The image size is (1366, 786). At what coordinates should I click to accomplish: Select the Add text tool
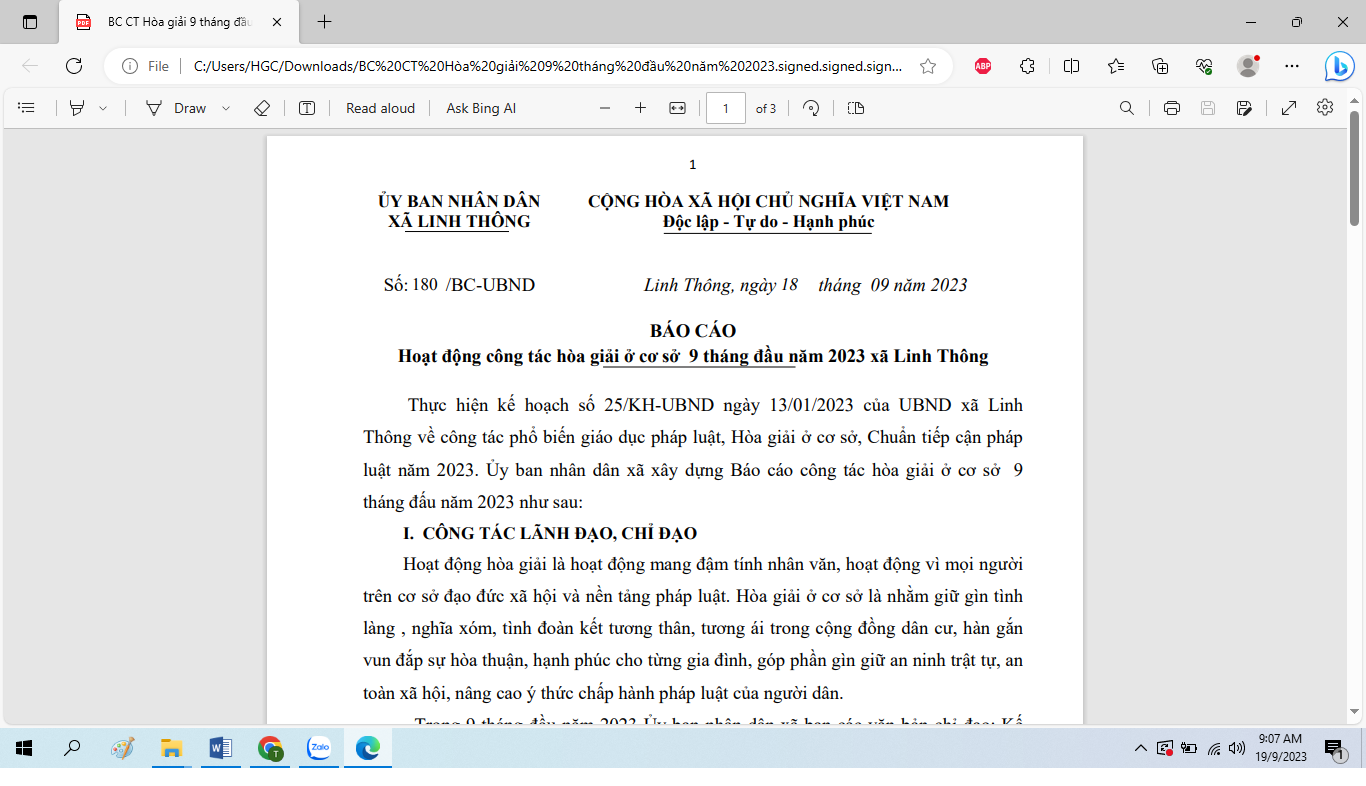tap(308, 108)
